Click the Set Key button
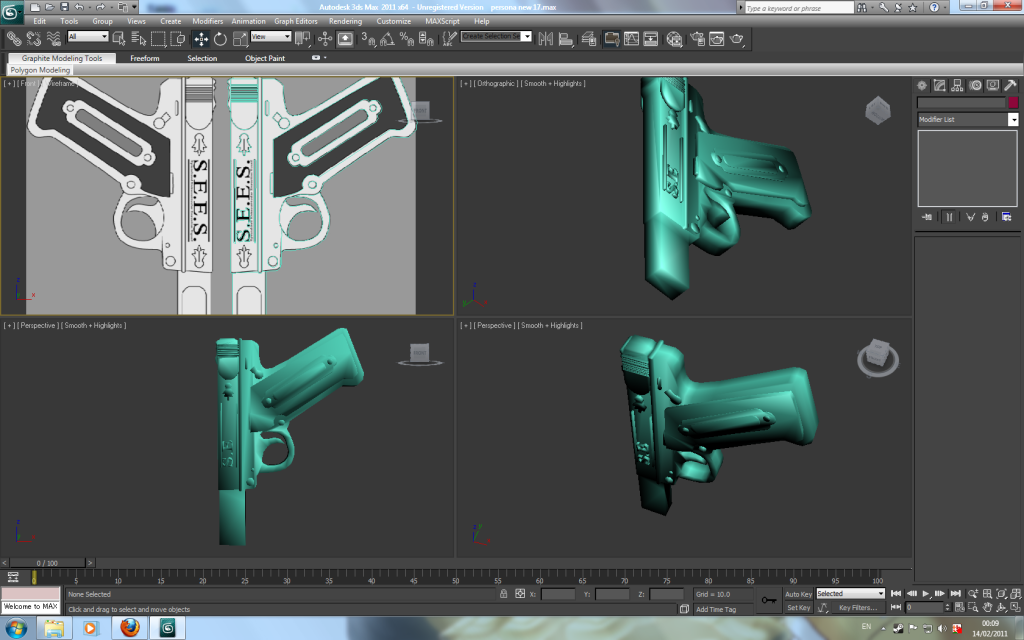The width and height of the screenshot is (1024, 640). pyautogui.click(x=798, y=608)
